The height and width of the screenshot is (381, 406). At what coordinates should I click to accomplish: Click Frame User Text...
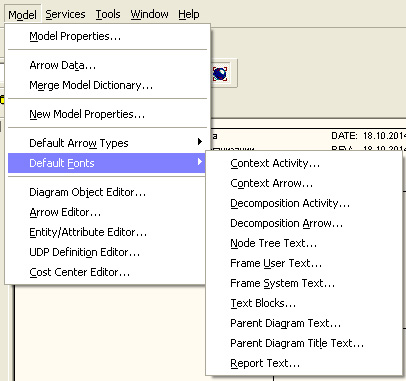pyautogui.click(x=304, y=263)
